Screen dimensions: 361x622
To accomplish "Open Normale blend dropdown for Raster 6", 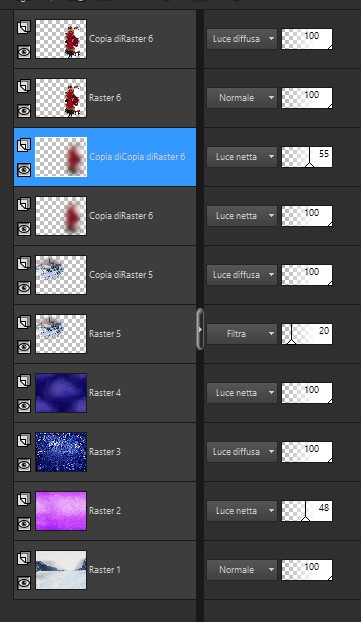I will pos(242,98).
